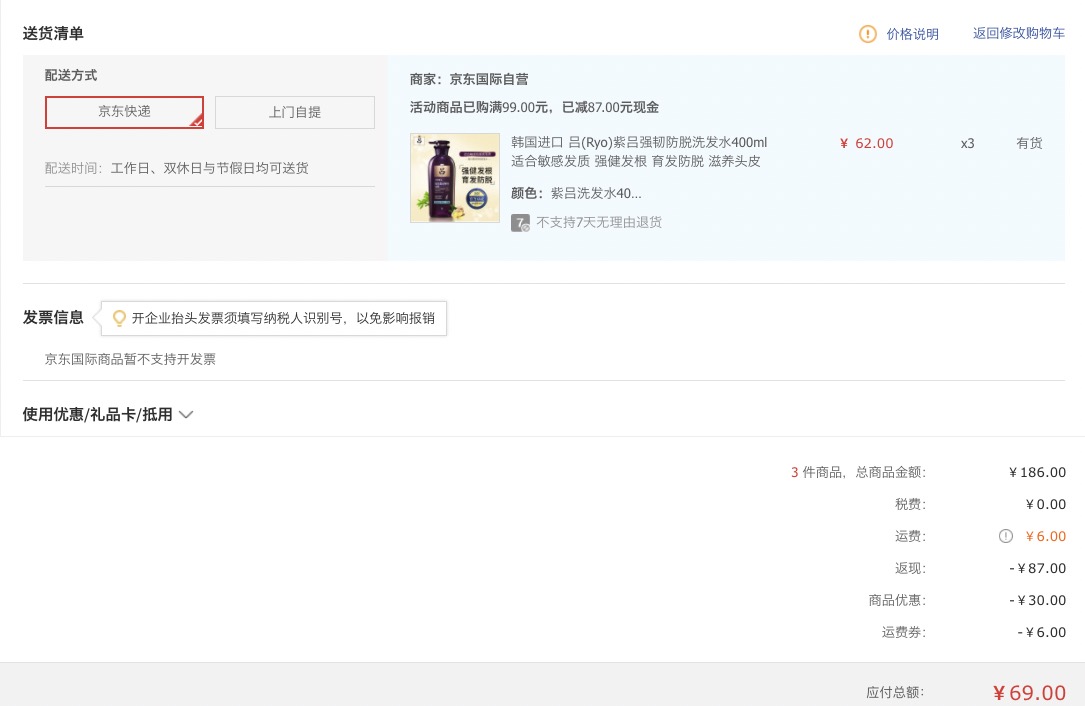The width and height of the screenshot is (1085, 706).
Task: Click total goods amount ¥186.00
Action: coord(1037,473)
